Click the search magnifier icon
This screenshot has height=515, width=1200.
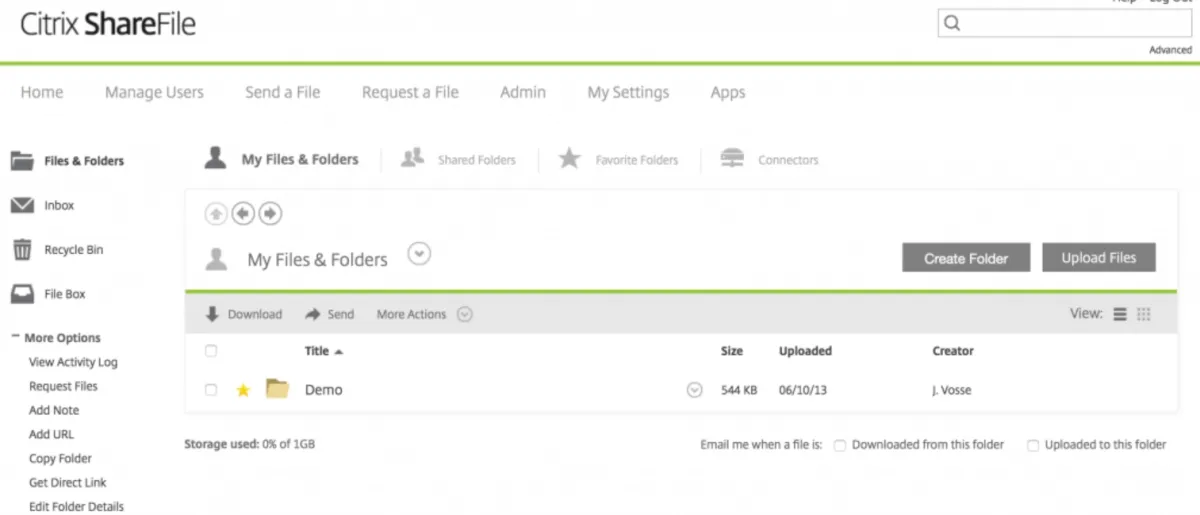(x=952, y=23)
